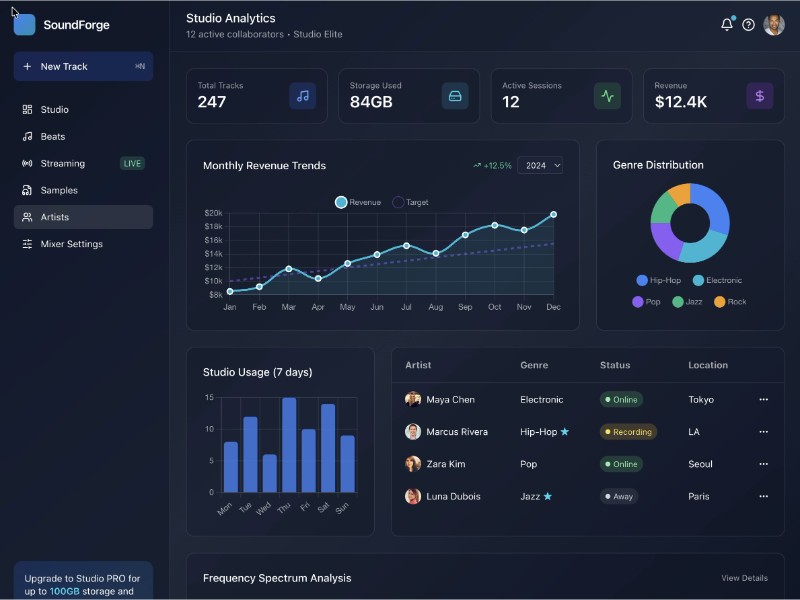Click the Active Sessions pulse icon
This screenshot has height=600, width=800.
point(607,96)
